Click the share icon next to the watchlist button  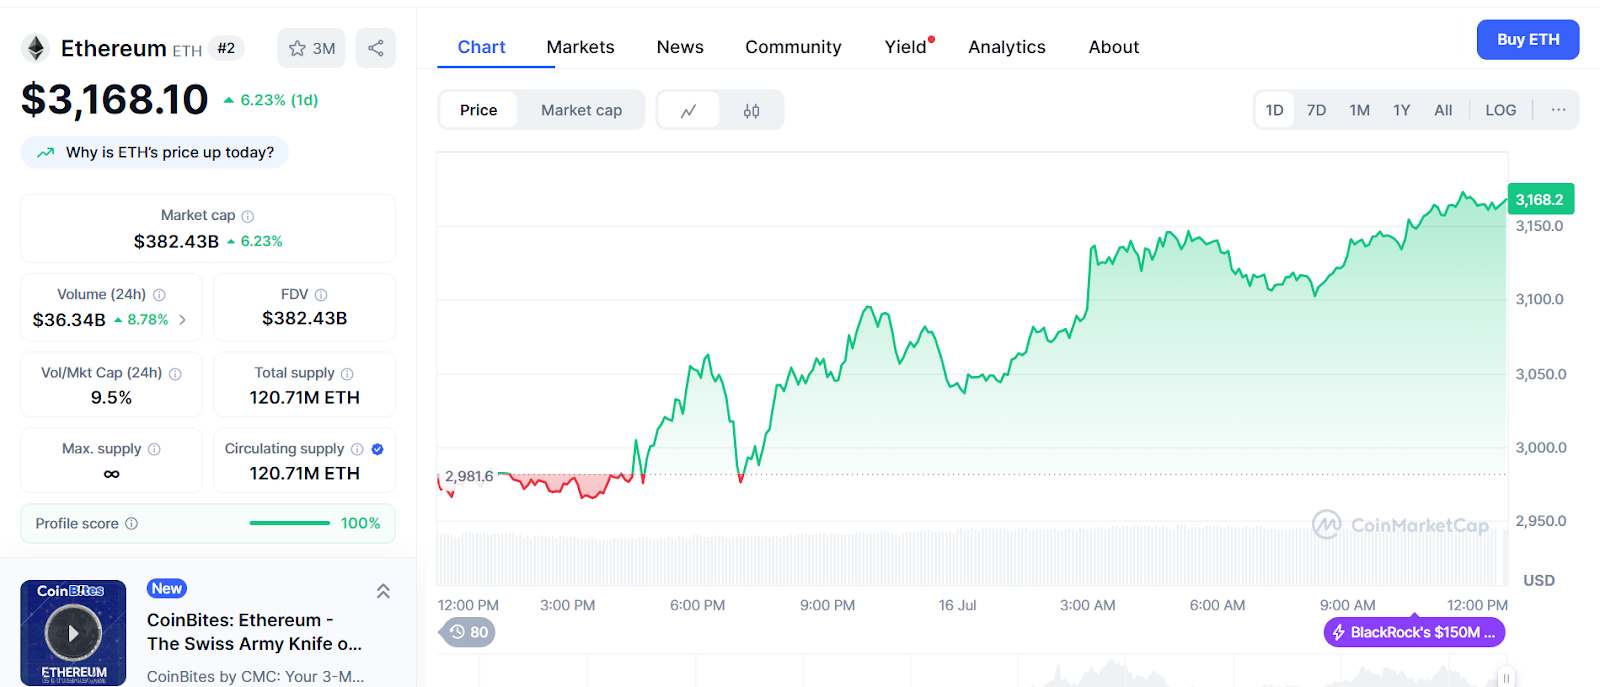376,48
